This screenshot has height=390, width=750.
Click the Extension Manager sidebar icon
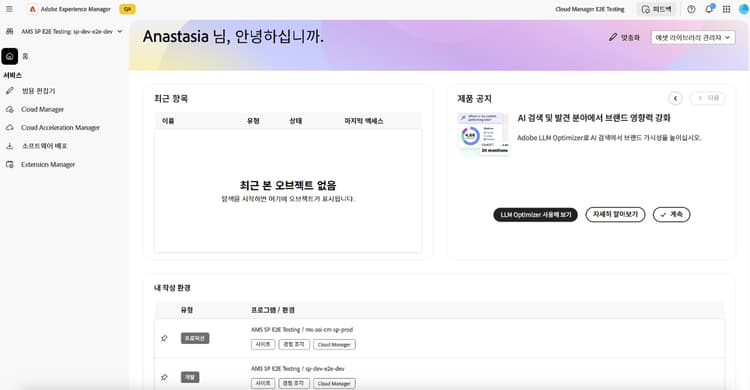tap(10, 164)
